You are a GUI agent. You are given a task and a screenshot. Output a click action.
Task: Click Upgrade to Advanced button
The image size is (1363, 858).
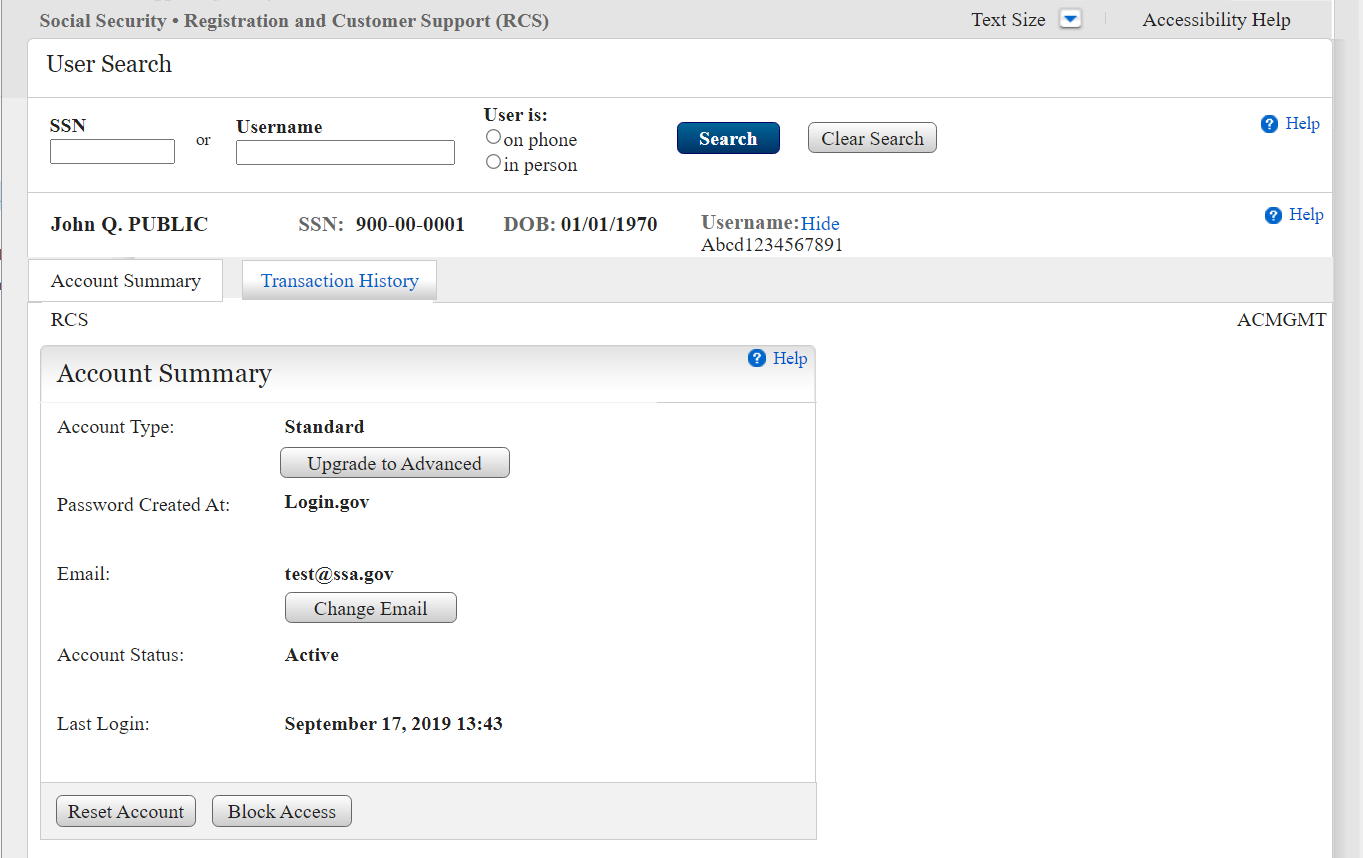[x=395, y=463]
